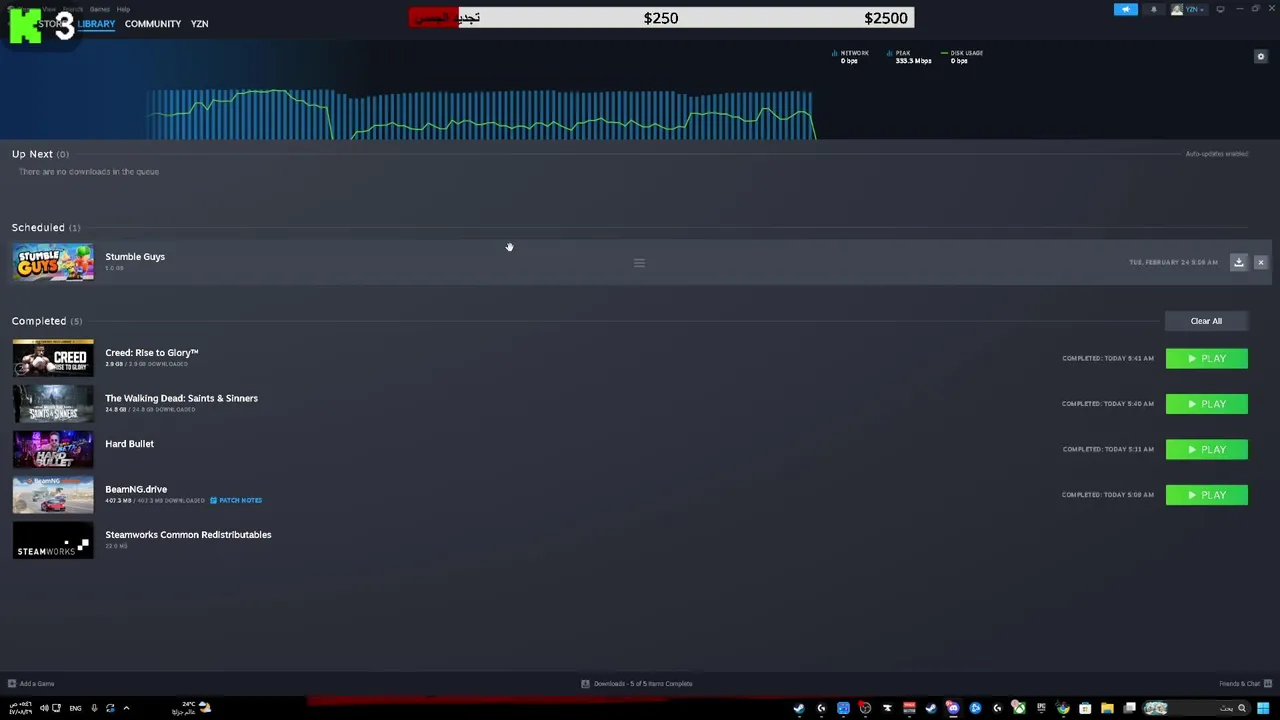
Task: Click the Hard Bullet title text
Action: coord(129,444)
